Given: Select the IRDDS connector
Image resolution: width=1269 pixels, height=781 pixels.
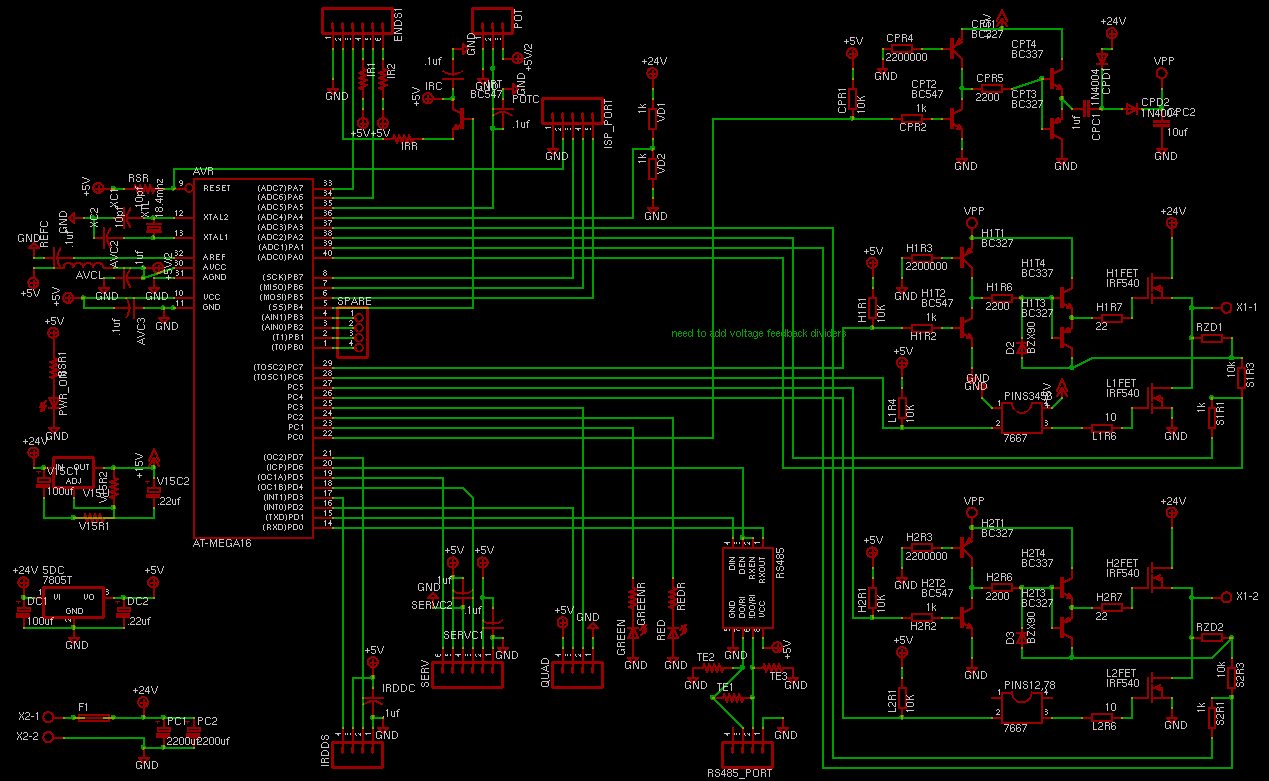Looking at the screenshot, I should [x=360, y=753].
